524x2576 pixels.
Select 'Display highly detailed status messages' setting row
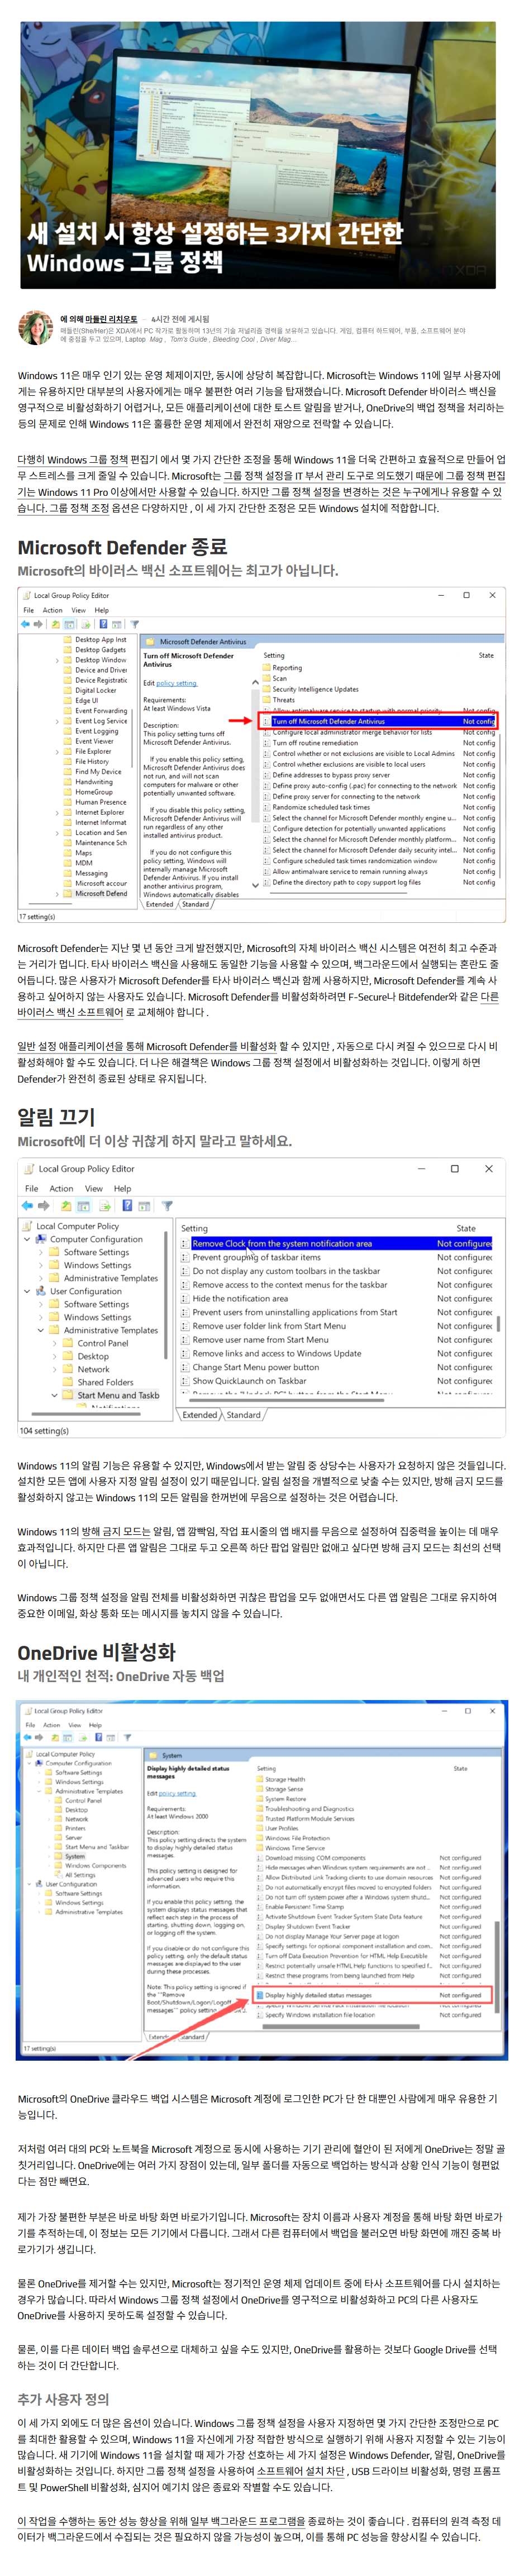point(373,1995)
